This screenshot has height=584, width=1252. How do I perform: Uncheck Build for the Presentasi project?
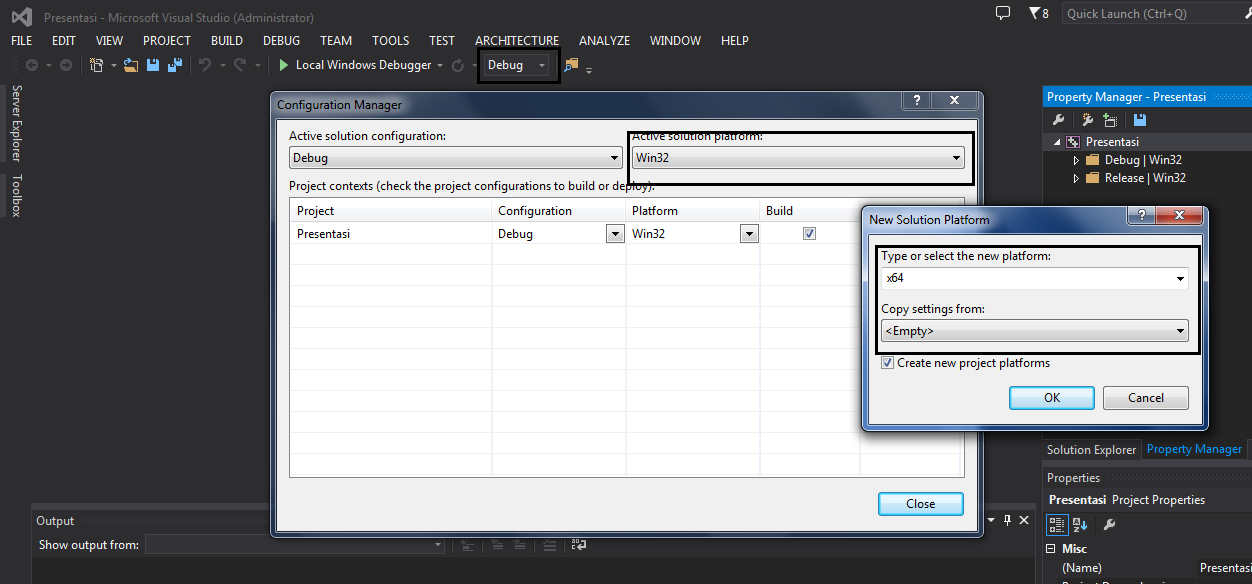tap(809, 232)
